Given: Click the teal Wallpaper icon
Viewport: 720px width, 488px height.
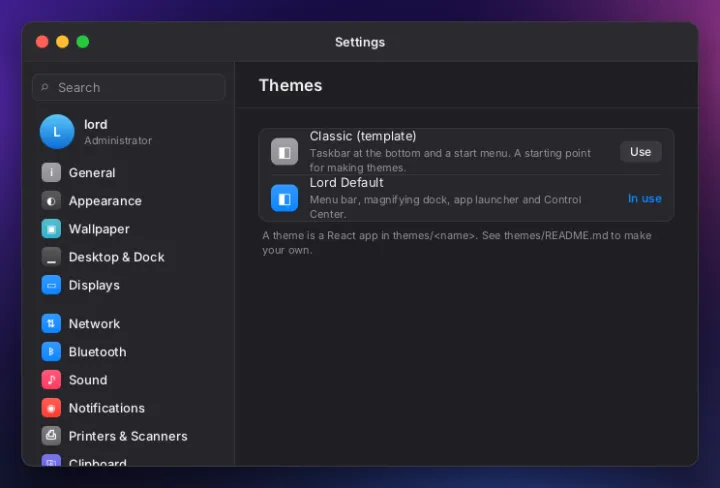Looking at the screenshot, I should pos(51,229).
